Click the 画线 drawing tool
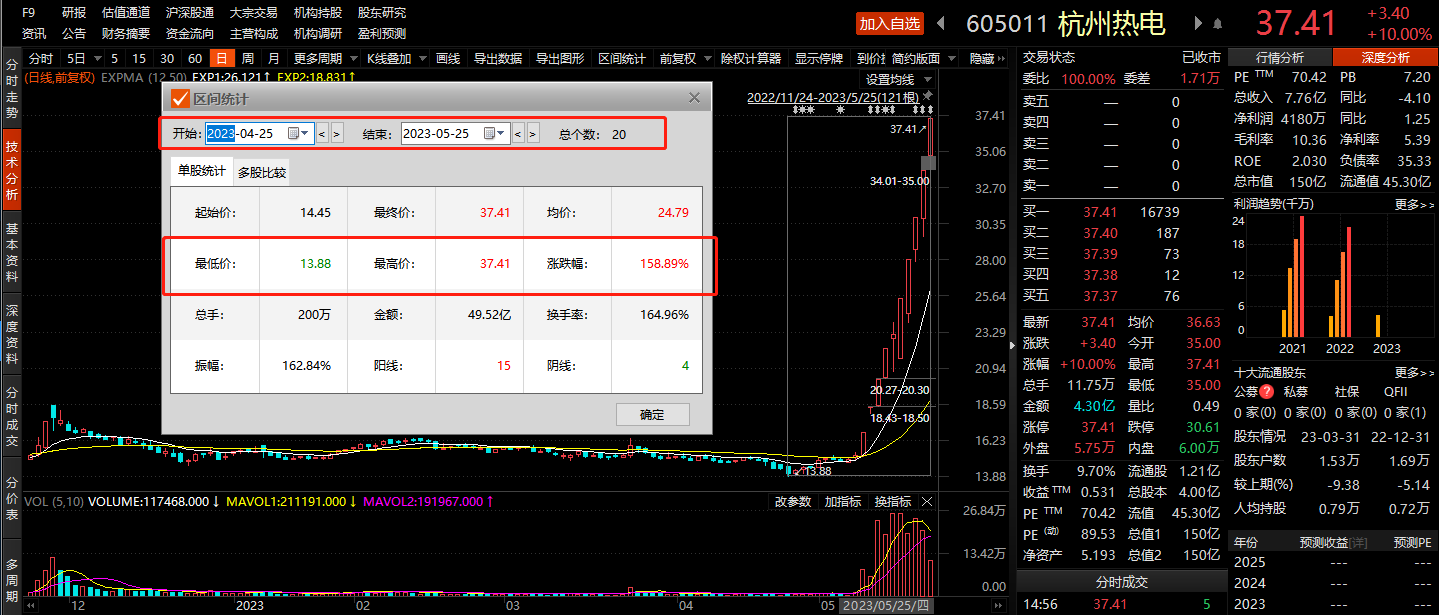 pos(448,59)
